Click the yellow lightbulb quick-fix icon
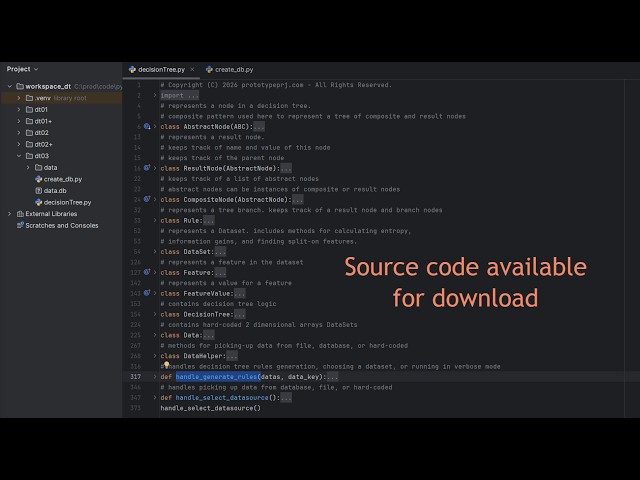Image resolution: width=640 pixels, height=480 pixels. tap(167, 364)
